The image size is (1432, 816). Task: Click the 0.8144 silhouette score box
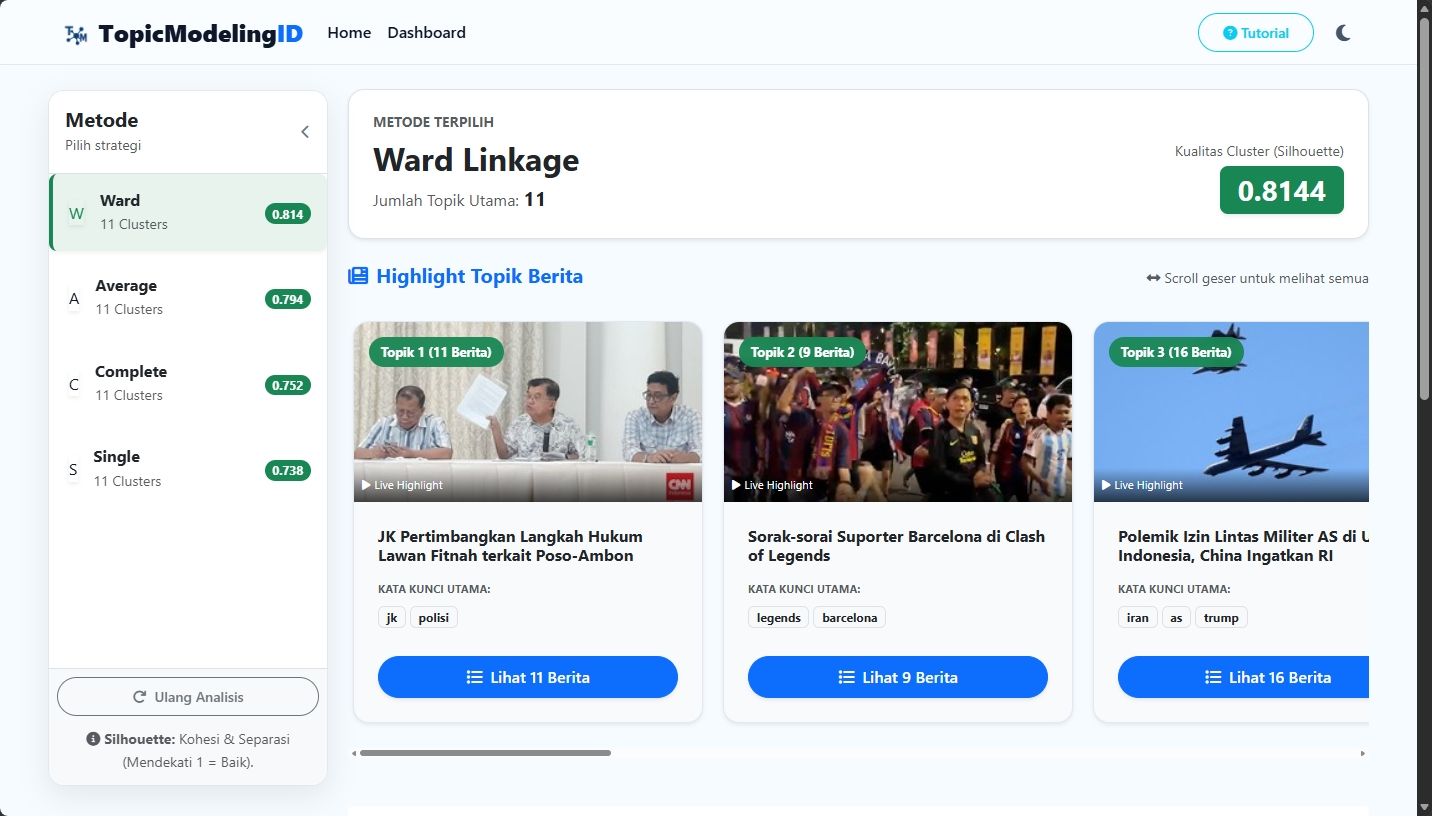tap(1281, 190)
